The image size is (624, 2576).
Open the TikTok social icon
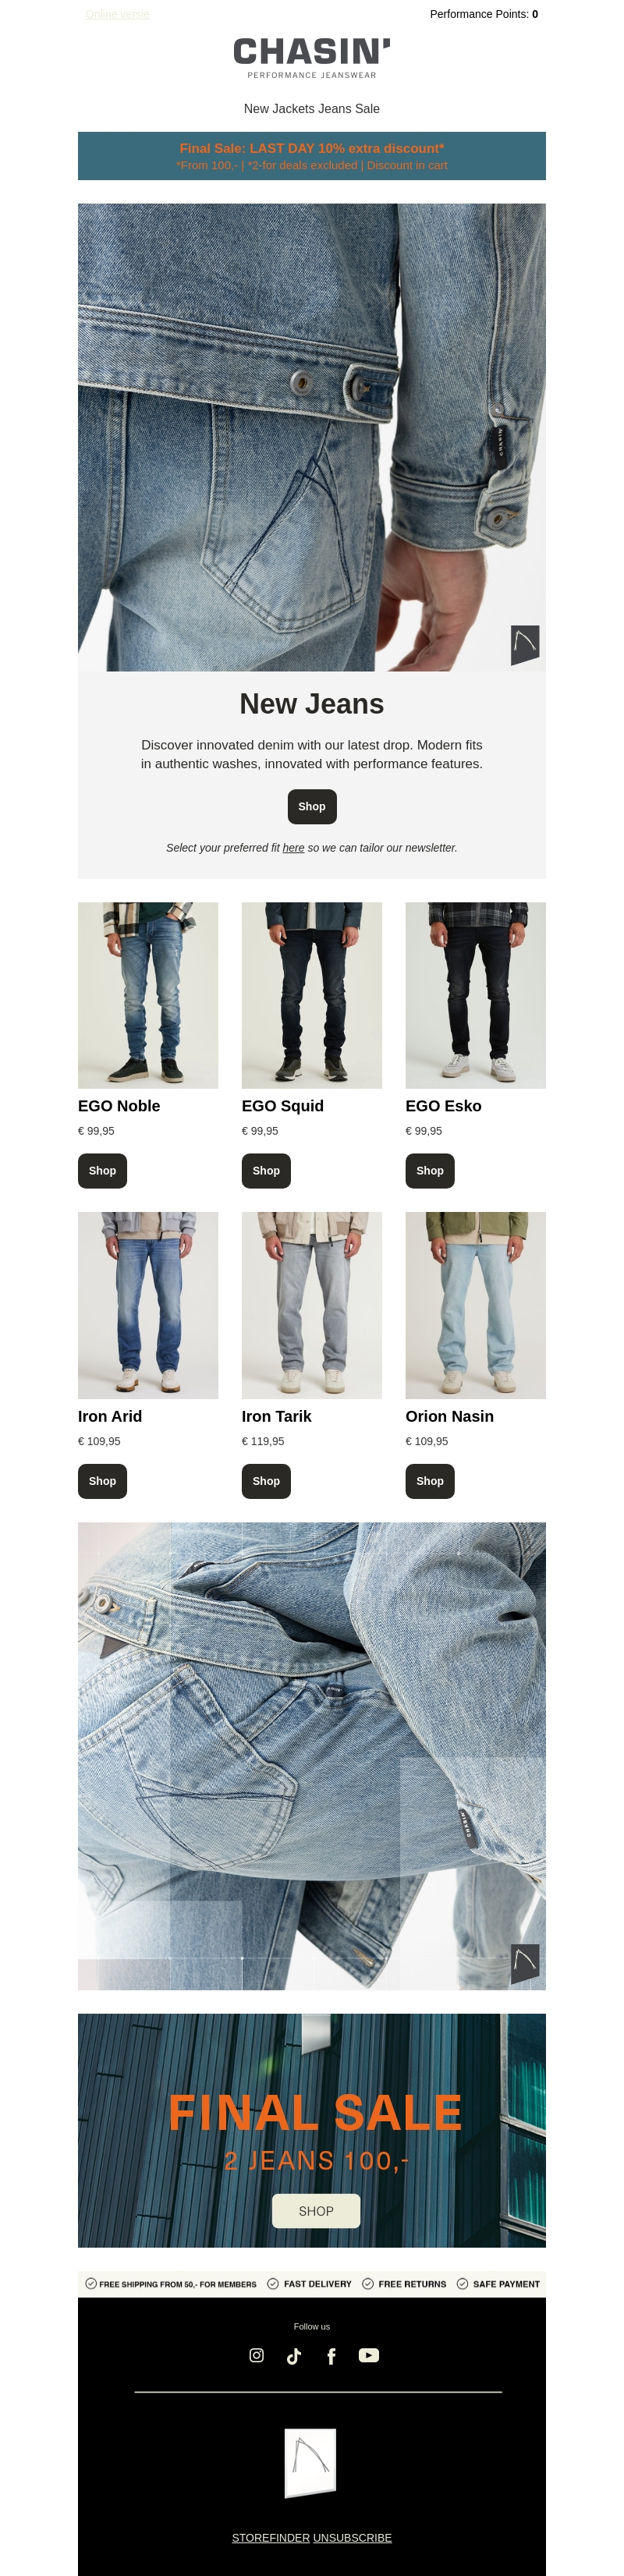tap(294, 2356)
